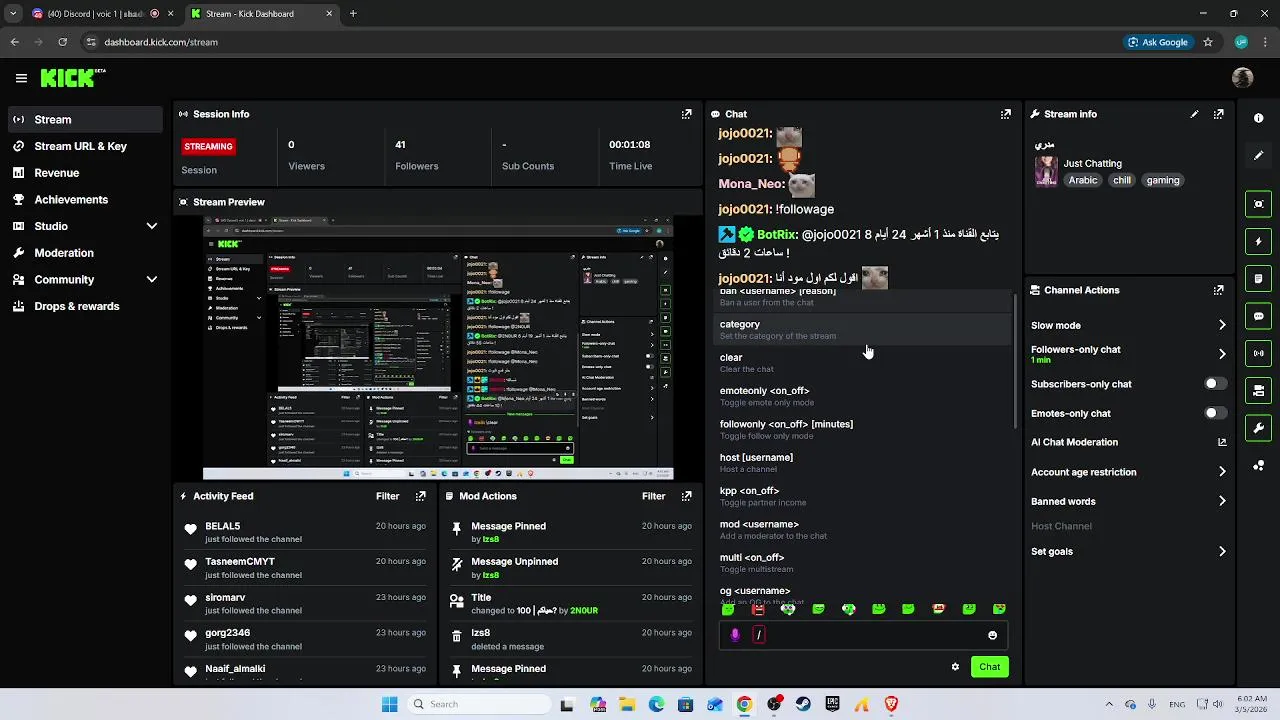This screenshot has height=720, width=1280.
Task: Pop out the Channel Actions panel
Action: tap(1218, 290)
